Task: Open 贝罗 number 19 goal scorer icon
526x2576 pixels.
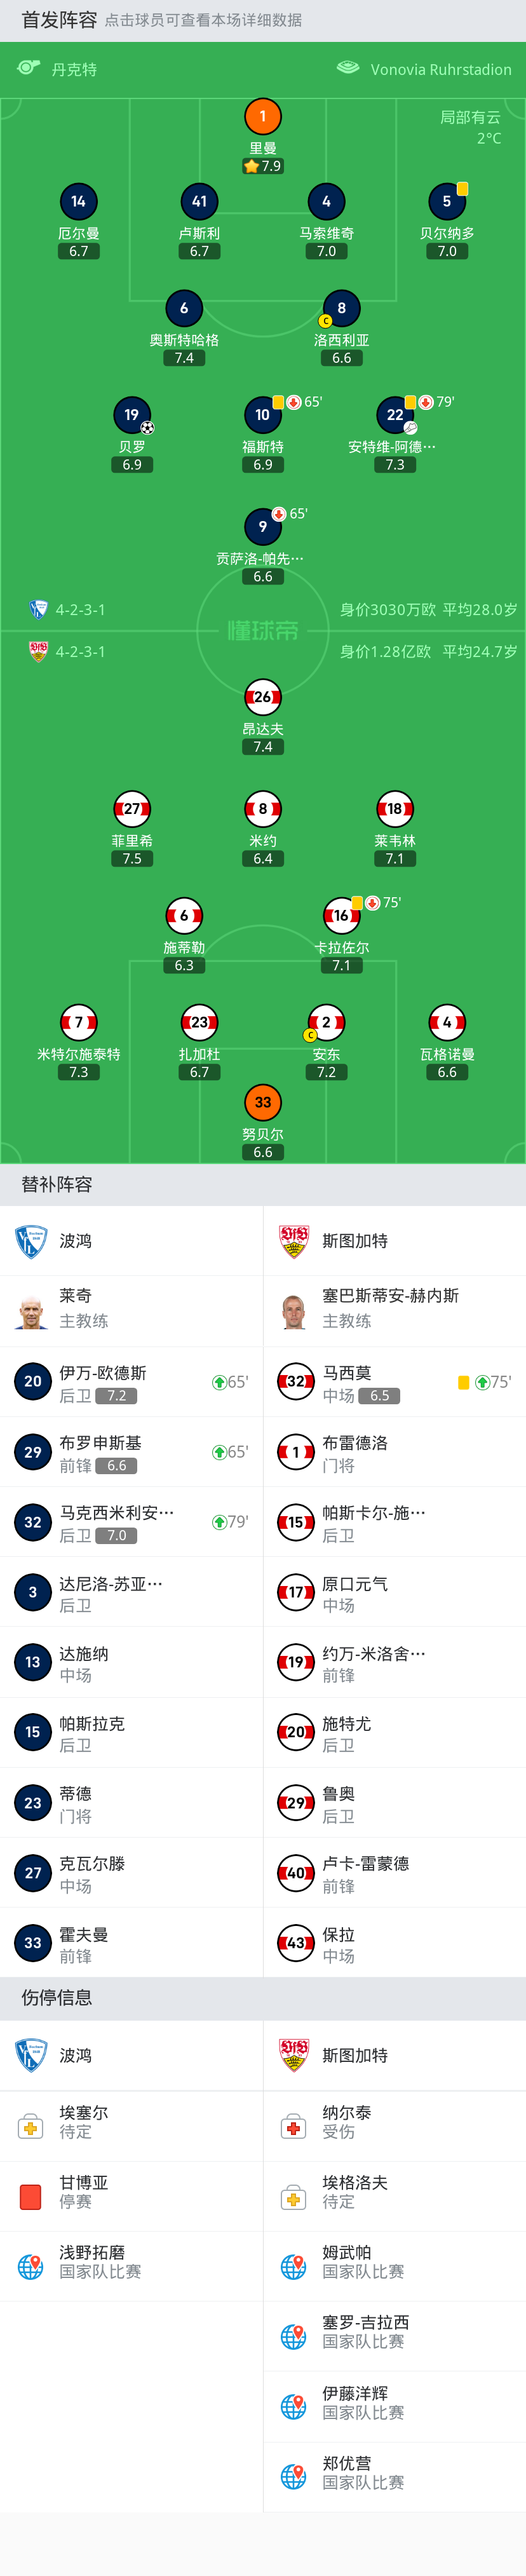Action: (x=132, y=415)
